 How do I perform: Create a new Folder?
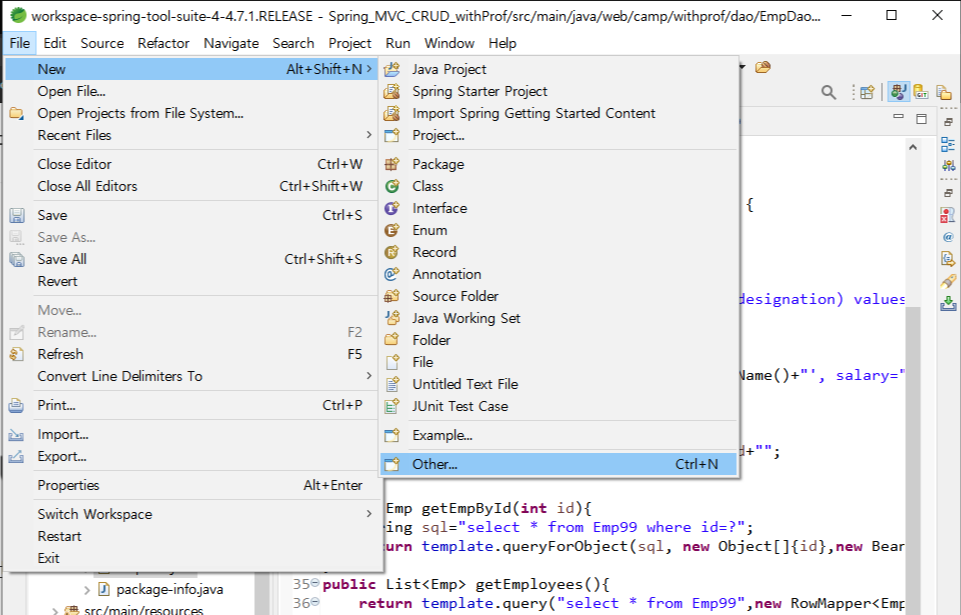click(558, 340)
